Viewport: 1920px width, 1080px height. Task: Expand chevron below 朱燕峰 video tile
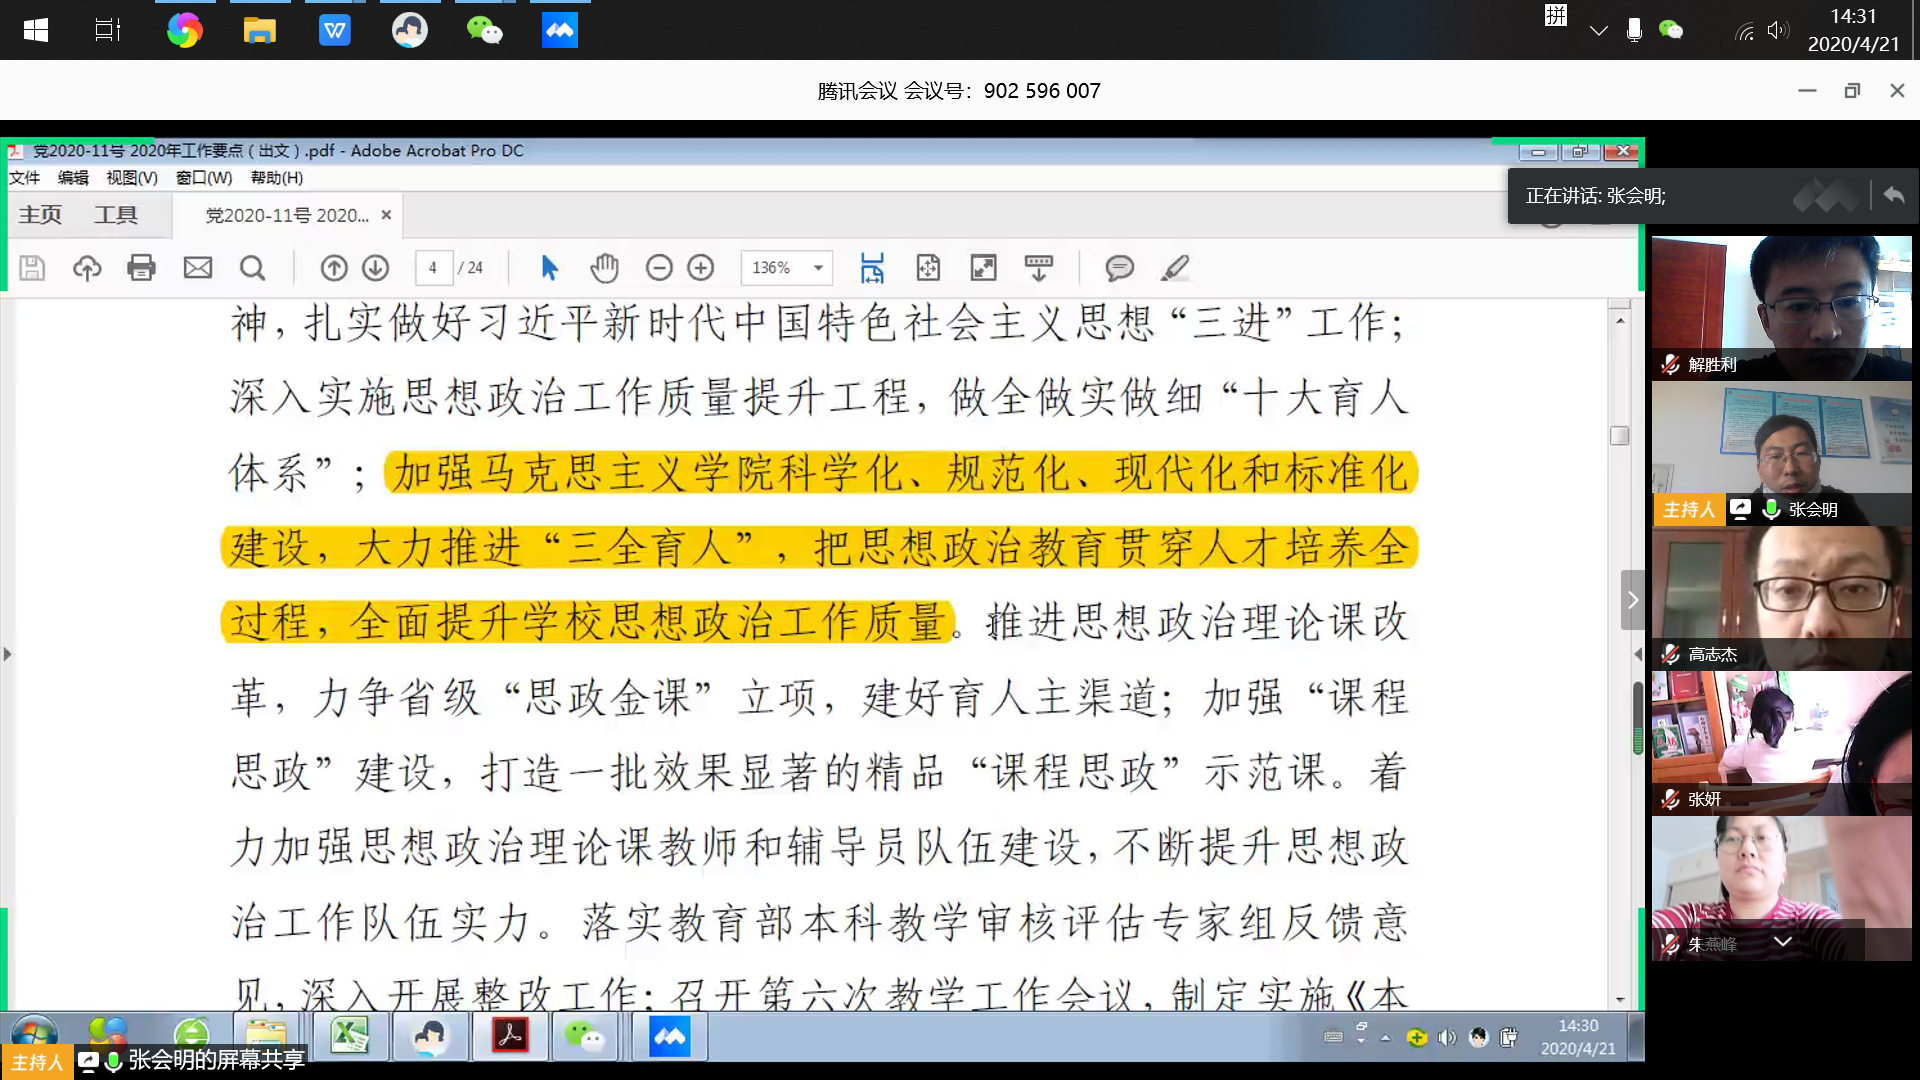point(1782,942)
